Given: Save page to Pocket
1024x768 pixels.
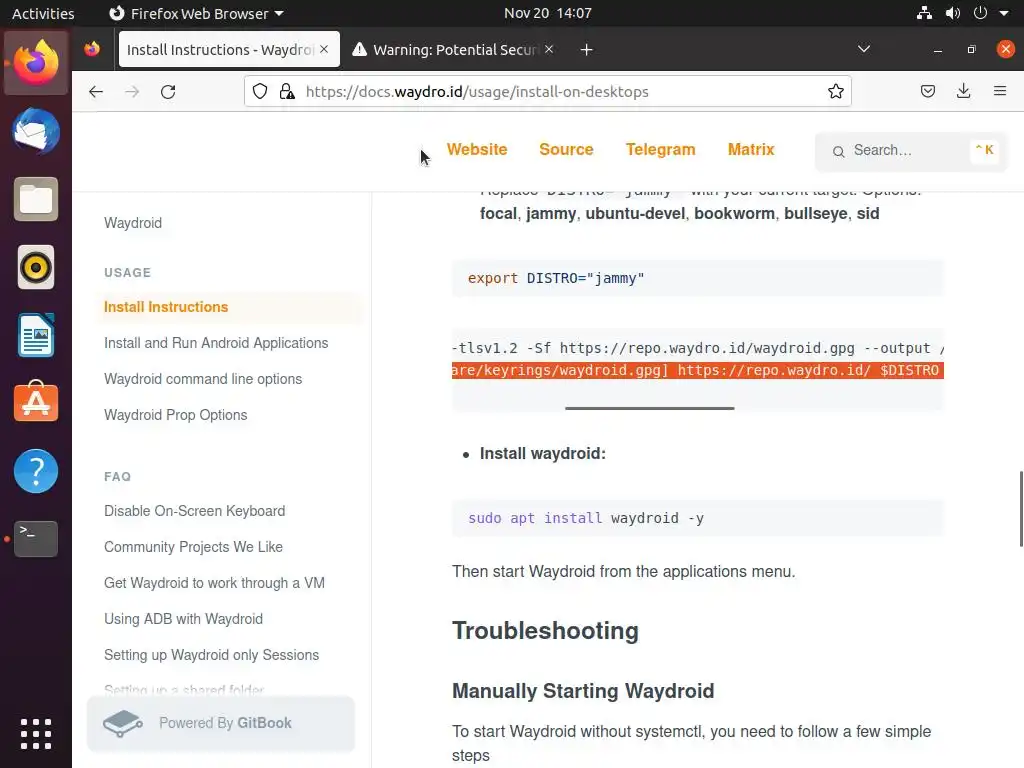Looking at the screenshot, I should click(927, 91).
